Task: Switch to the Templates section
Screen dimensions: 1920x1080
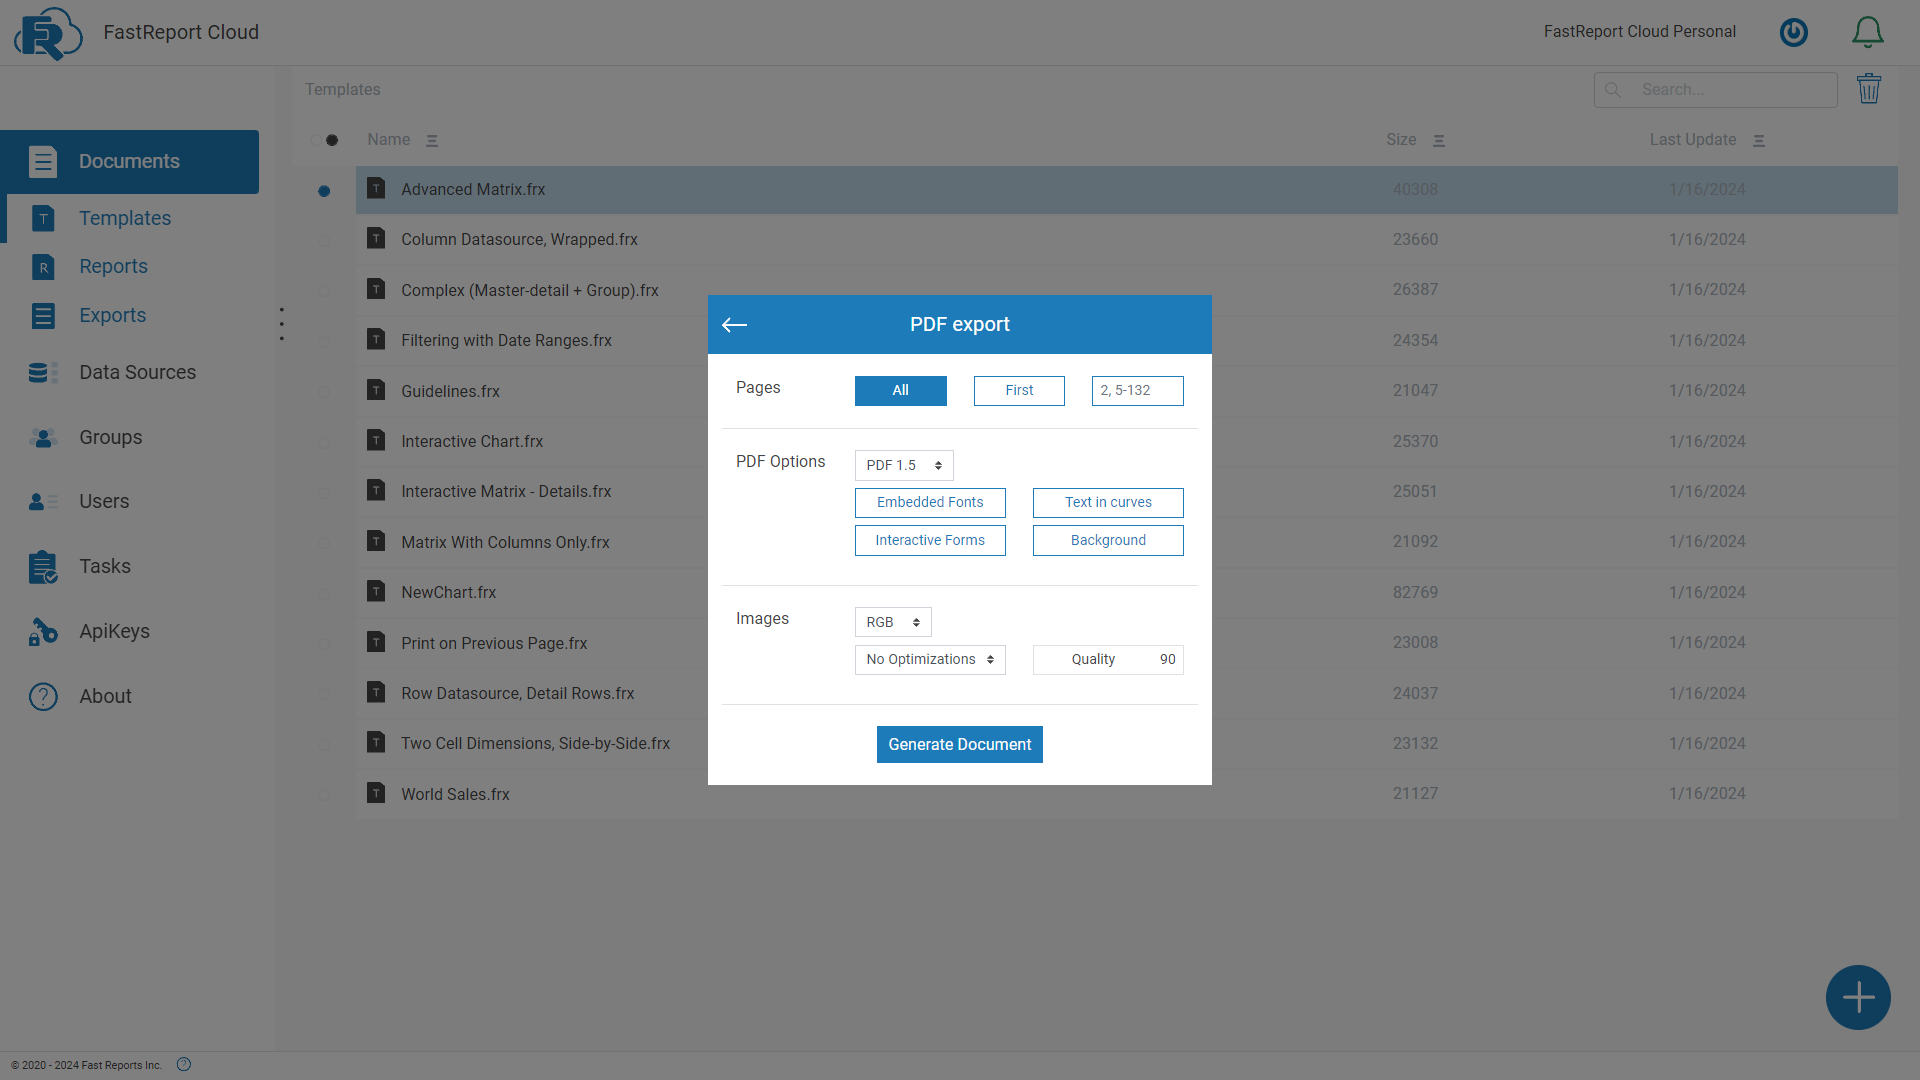Action: (124, 218)
